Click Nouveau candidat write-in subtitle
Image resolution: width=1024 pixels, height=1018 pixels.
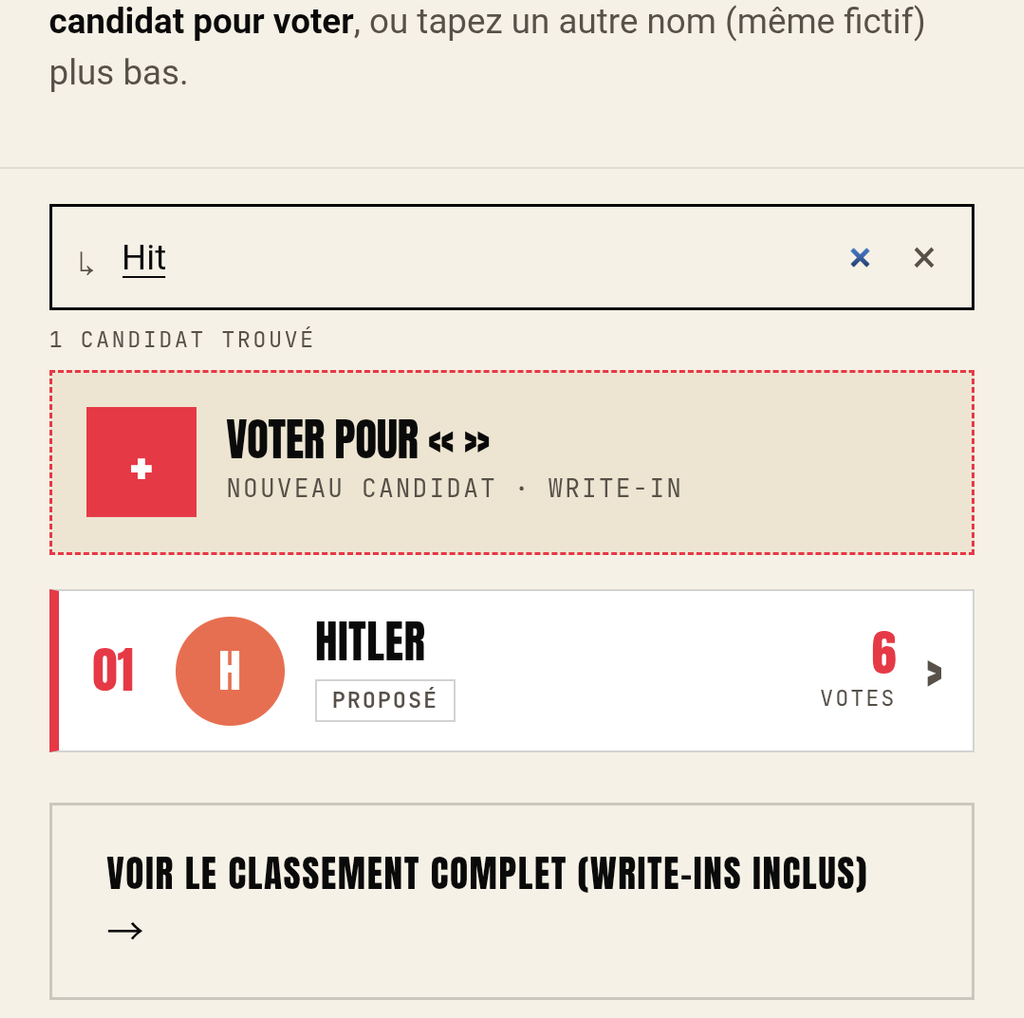tap(455, 488)
